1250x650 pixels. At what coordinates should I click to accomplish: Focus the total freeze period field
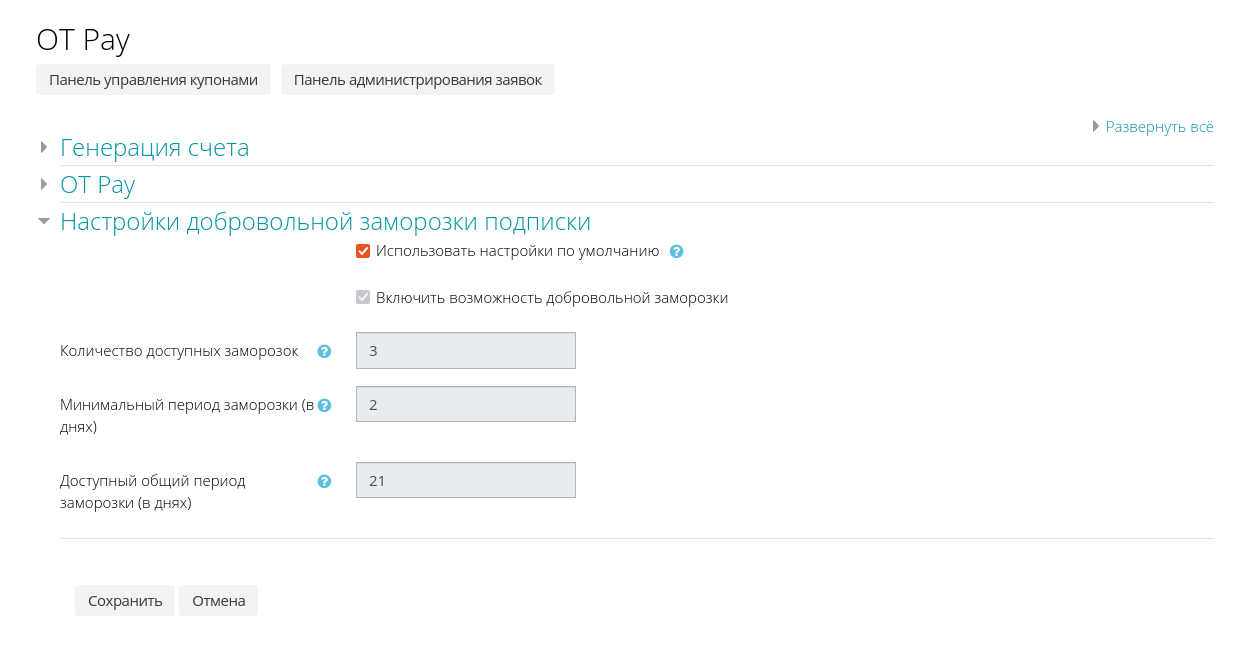click(x=465, y=480)
